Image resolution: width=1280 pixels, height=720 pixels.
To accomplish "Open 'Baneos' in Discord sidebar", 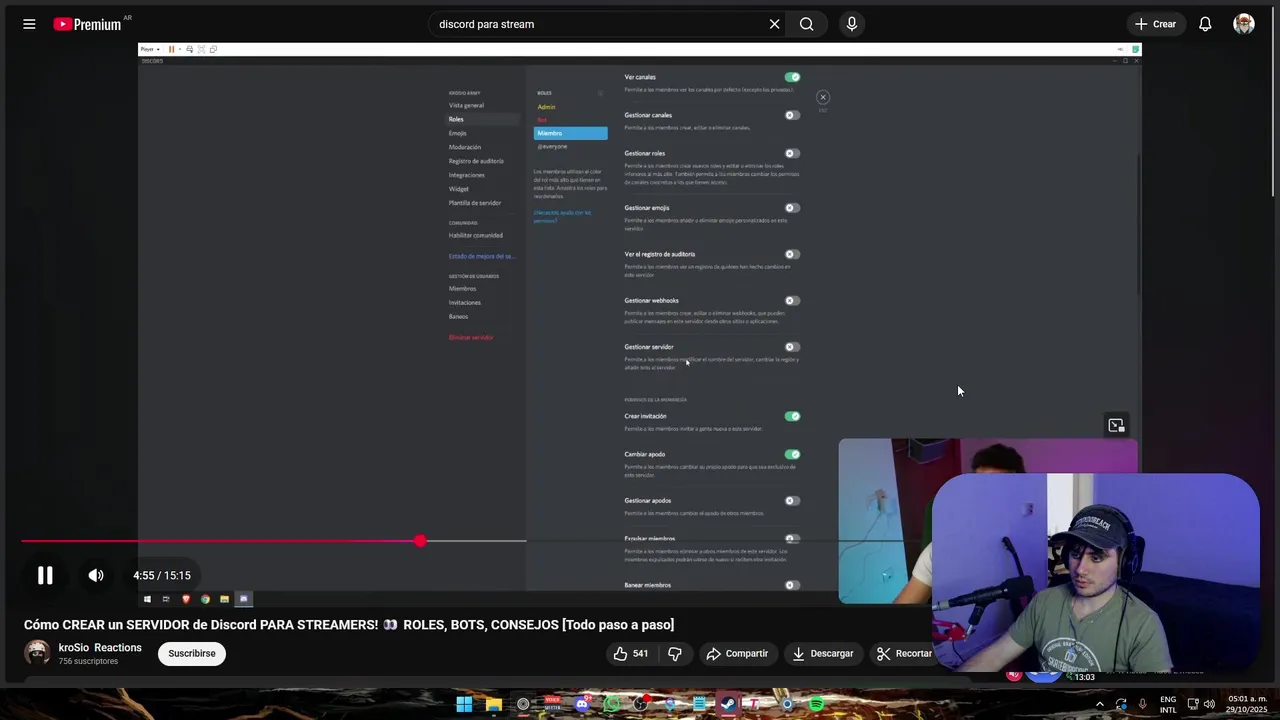I will [458, 316].
